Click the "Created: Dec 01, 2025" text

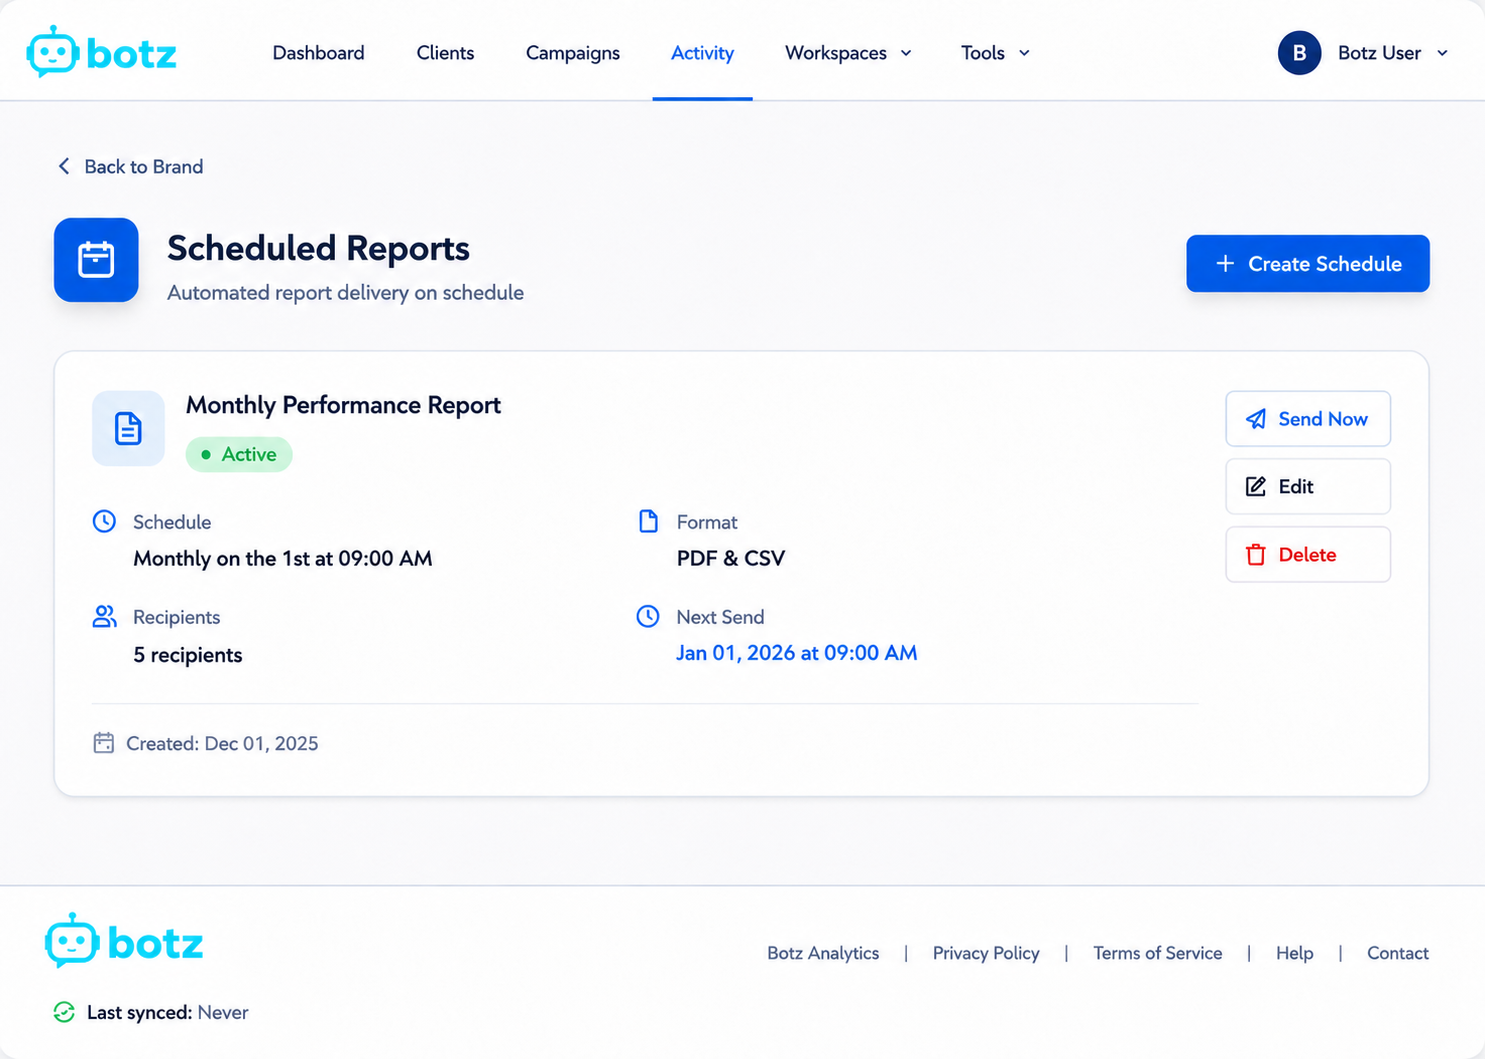222,743
